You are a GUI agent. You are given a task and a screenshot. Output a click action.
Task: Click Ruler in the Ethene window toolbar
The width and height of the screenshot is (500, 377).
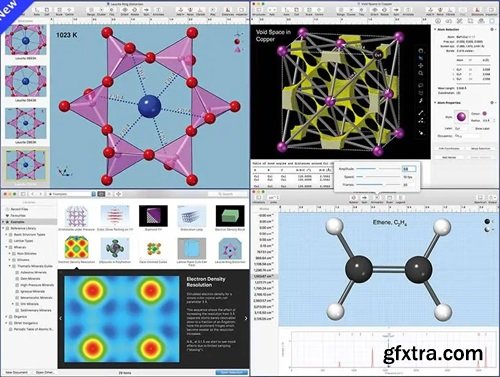click(389, 199)
